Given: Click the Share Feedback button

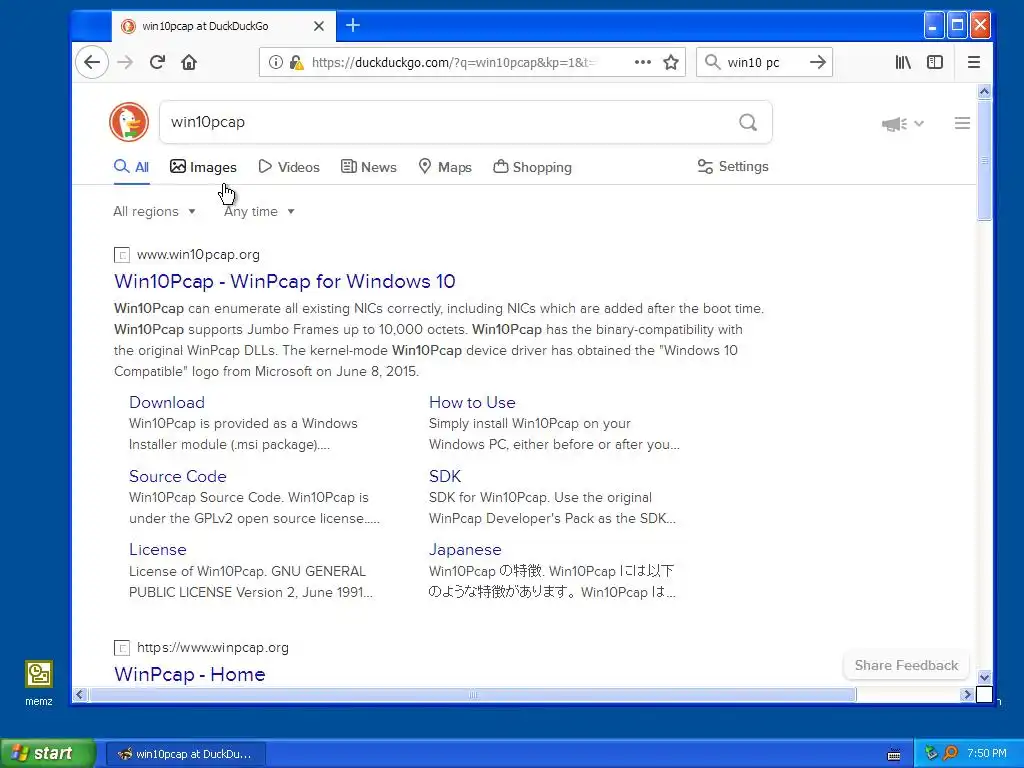Looking at the screenshot, I should click(x=906, y=665).
